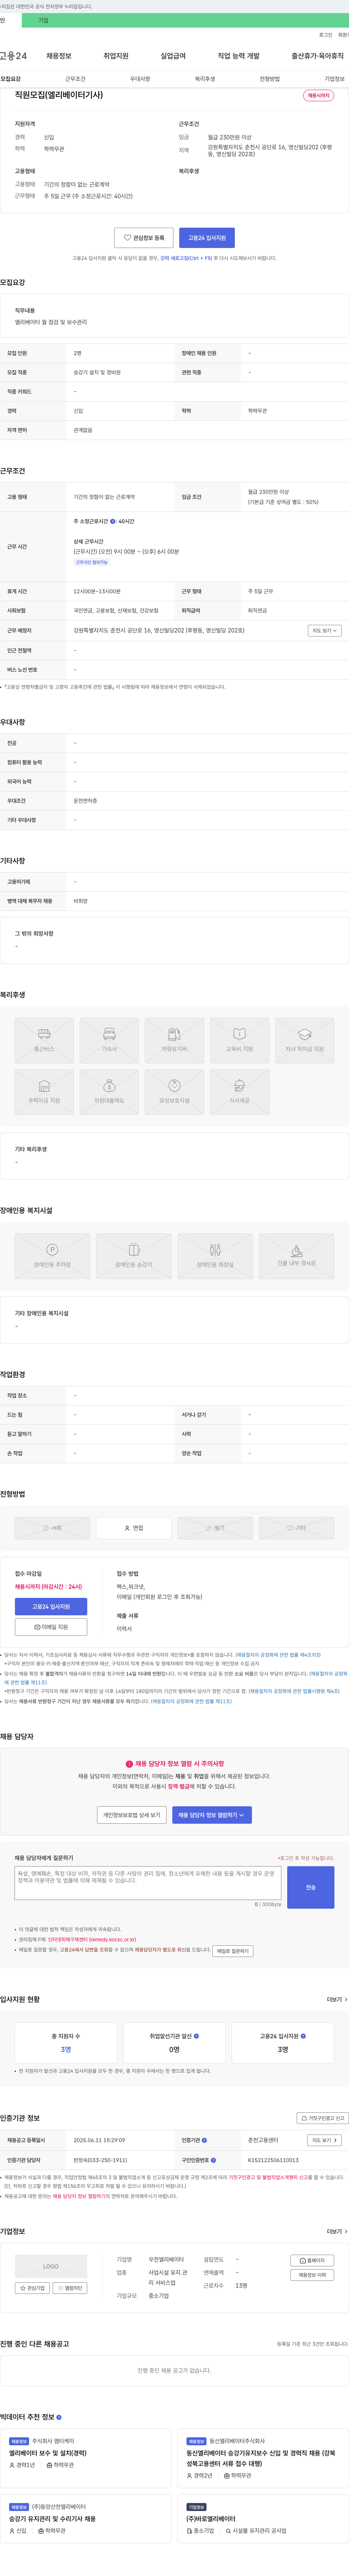Click the 로그인 link at top
Screen dimensions: 349x2576
pyautogui.click(x=326, y=35)
